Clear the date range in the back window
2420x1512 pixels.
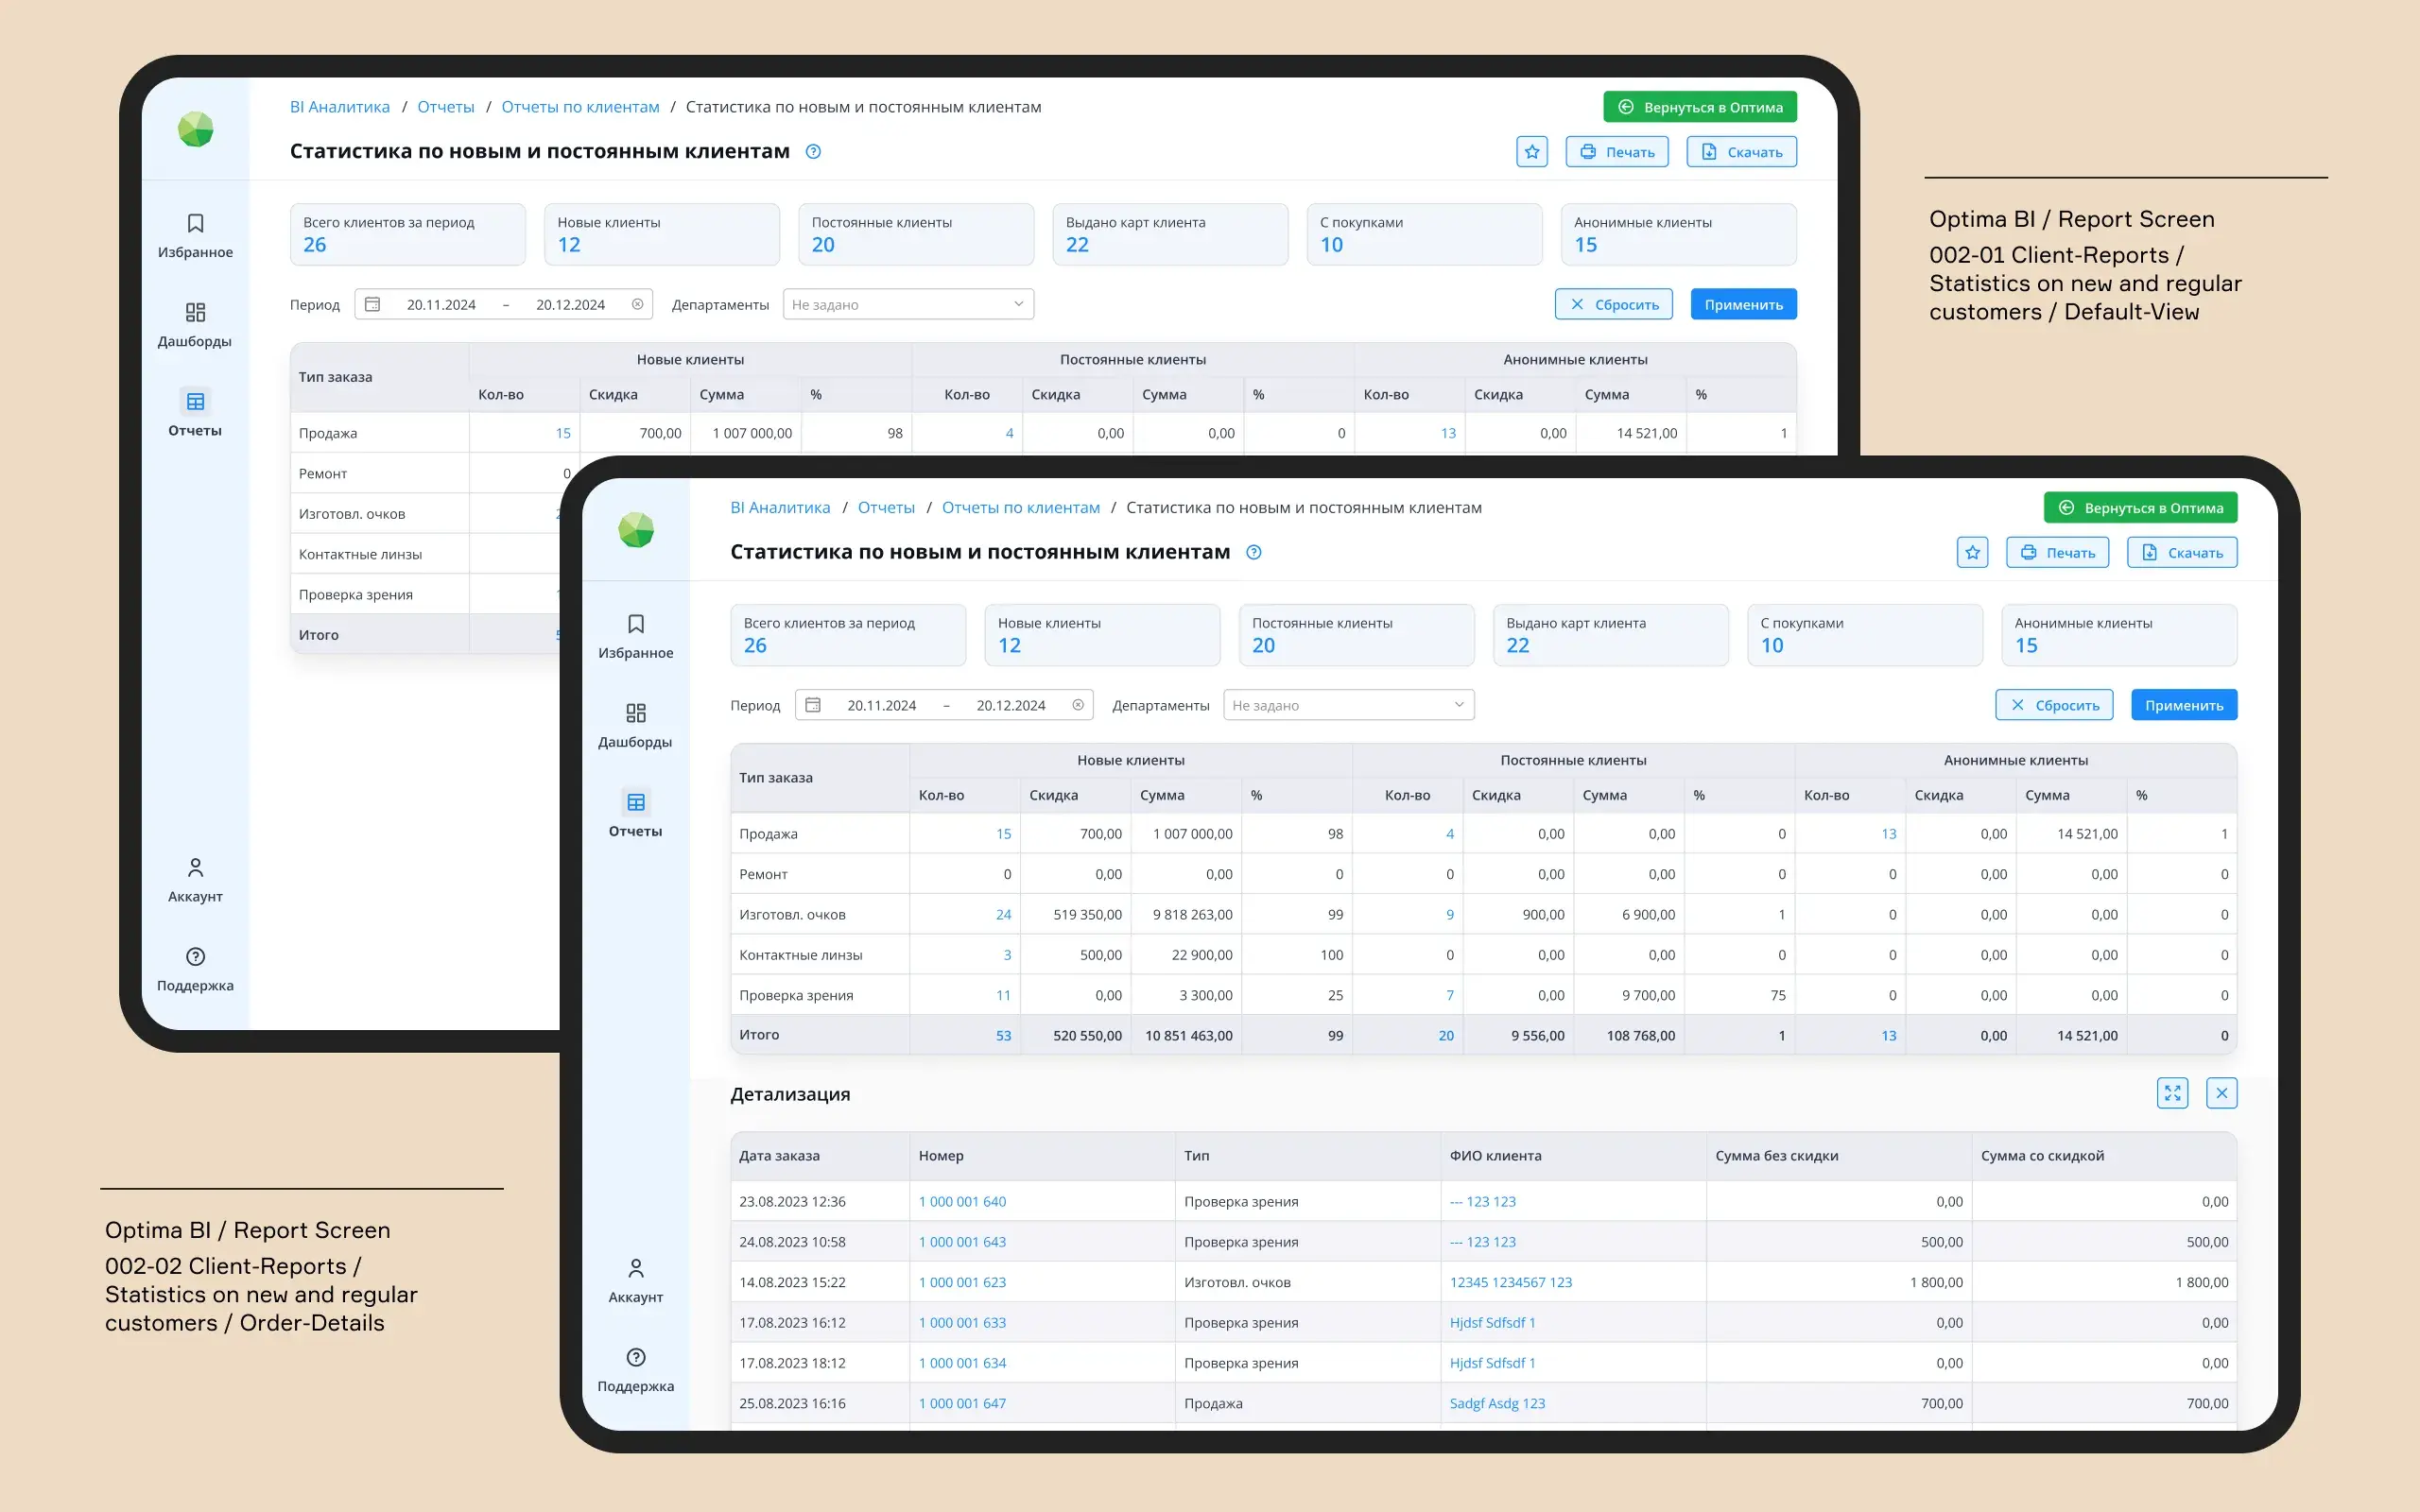(x=637, y=304)
